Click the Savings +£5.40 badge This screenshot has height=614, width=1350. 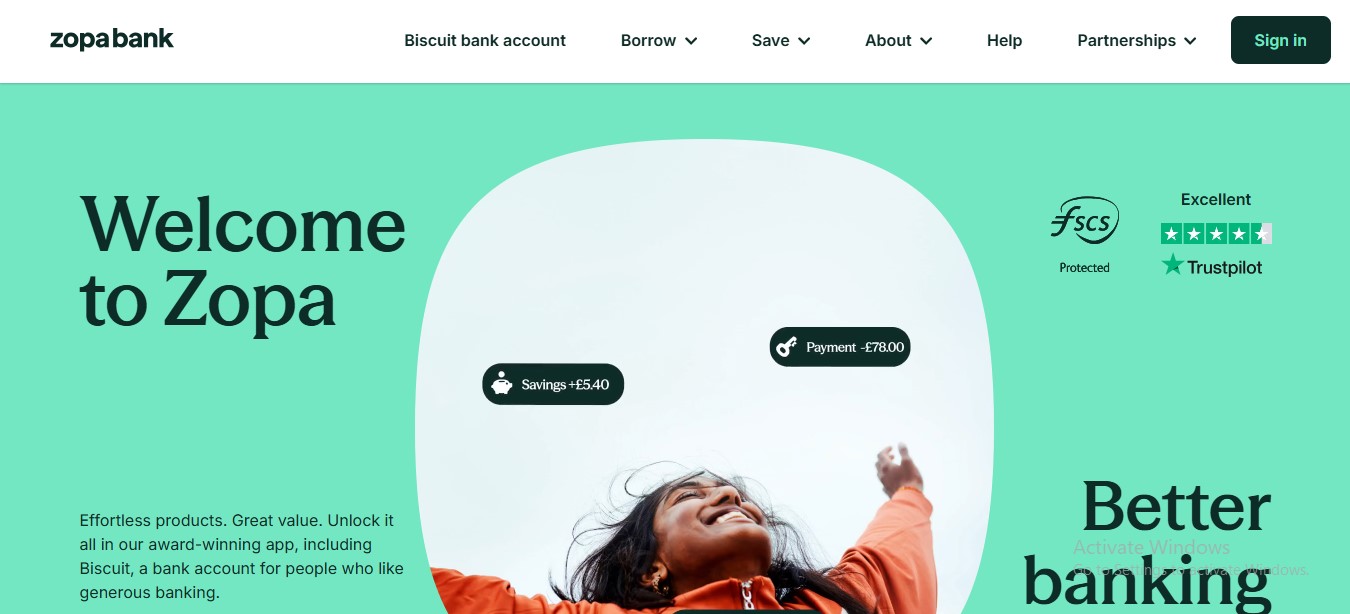pyautogui.click(x=553, y=384)
